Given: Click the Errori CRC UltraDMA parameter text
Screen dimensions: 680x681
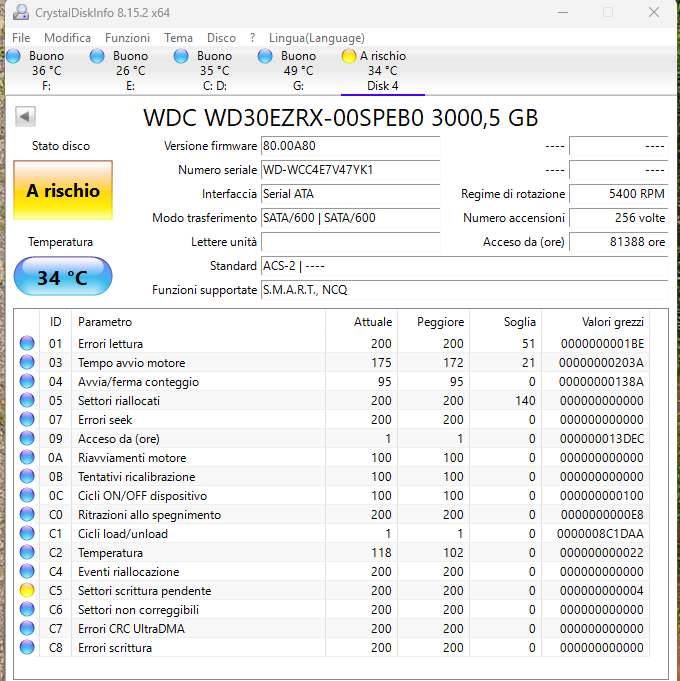Looking at the screenshot, I should coord(131,628).
